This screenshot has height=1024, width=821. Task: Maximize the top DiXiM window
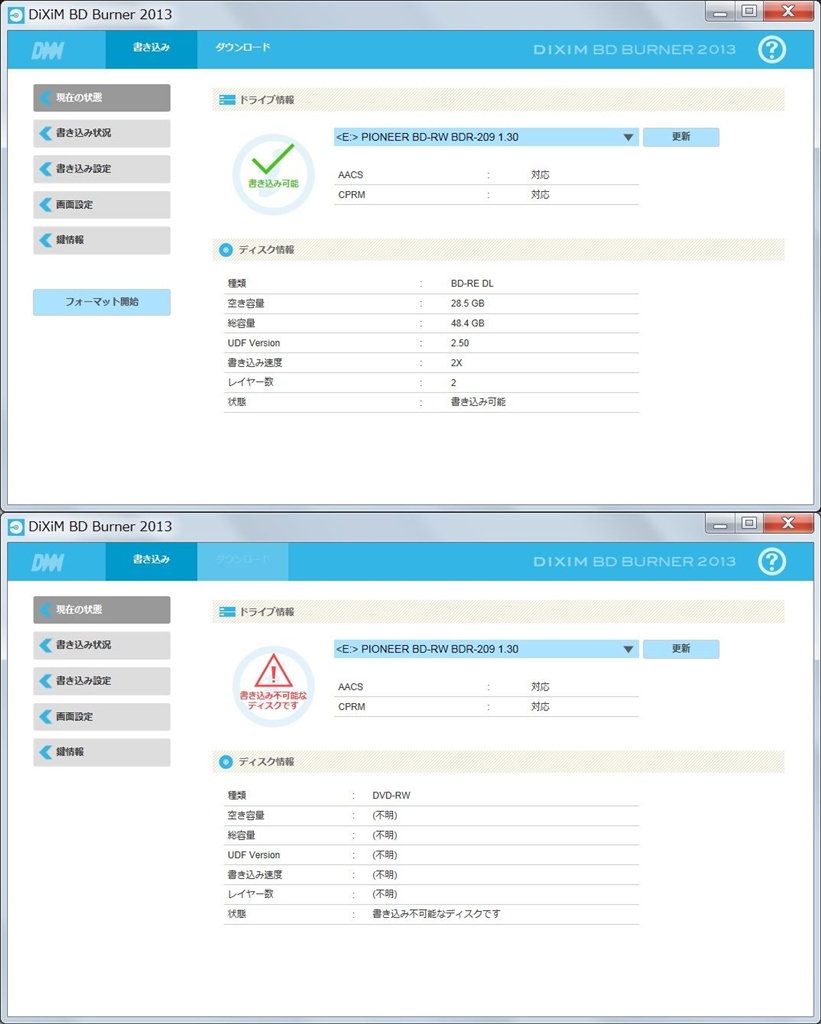749,11
